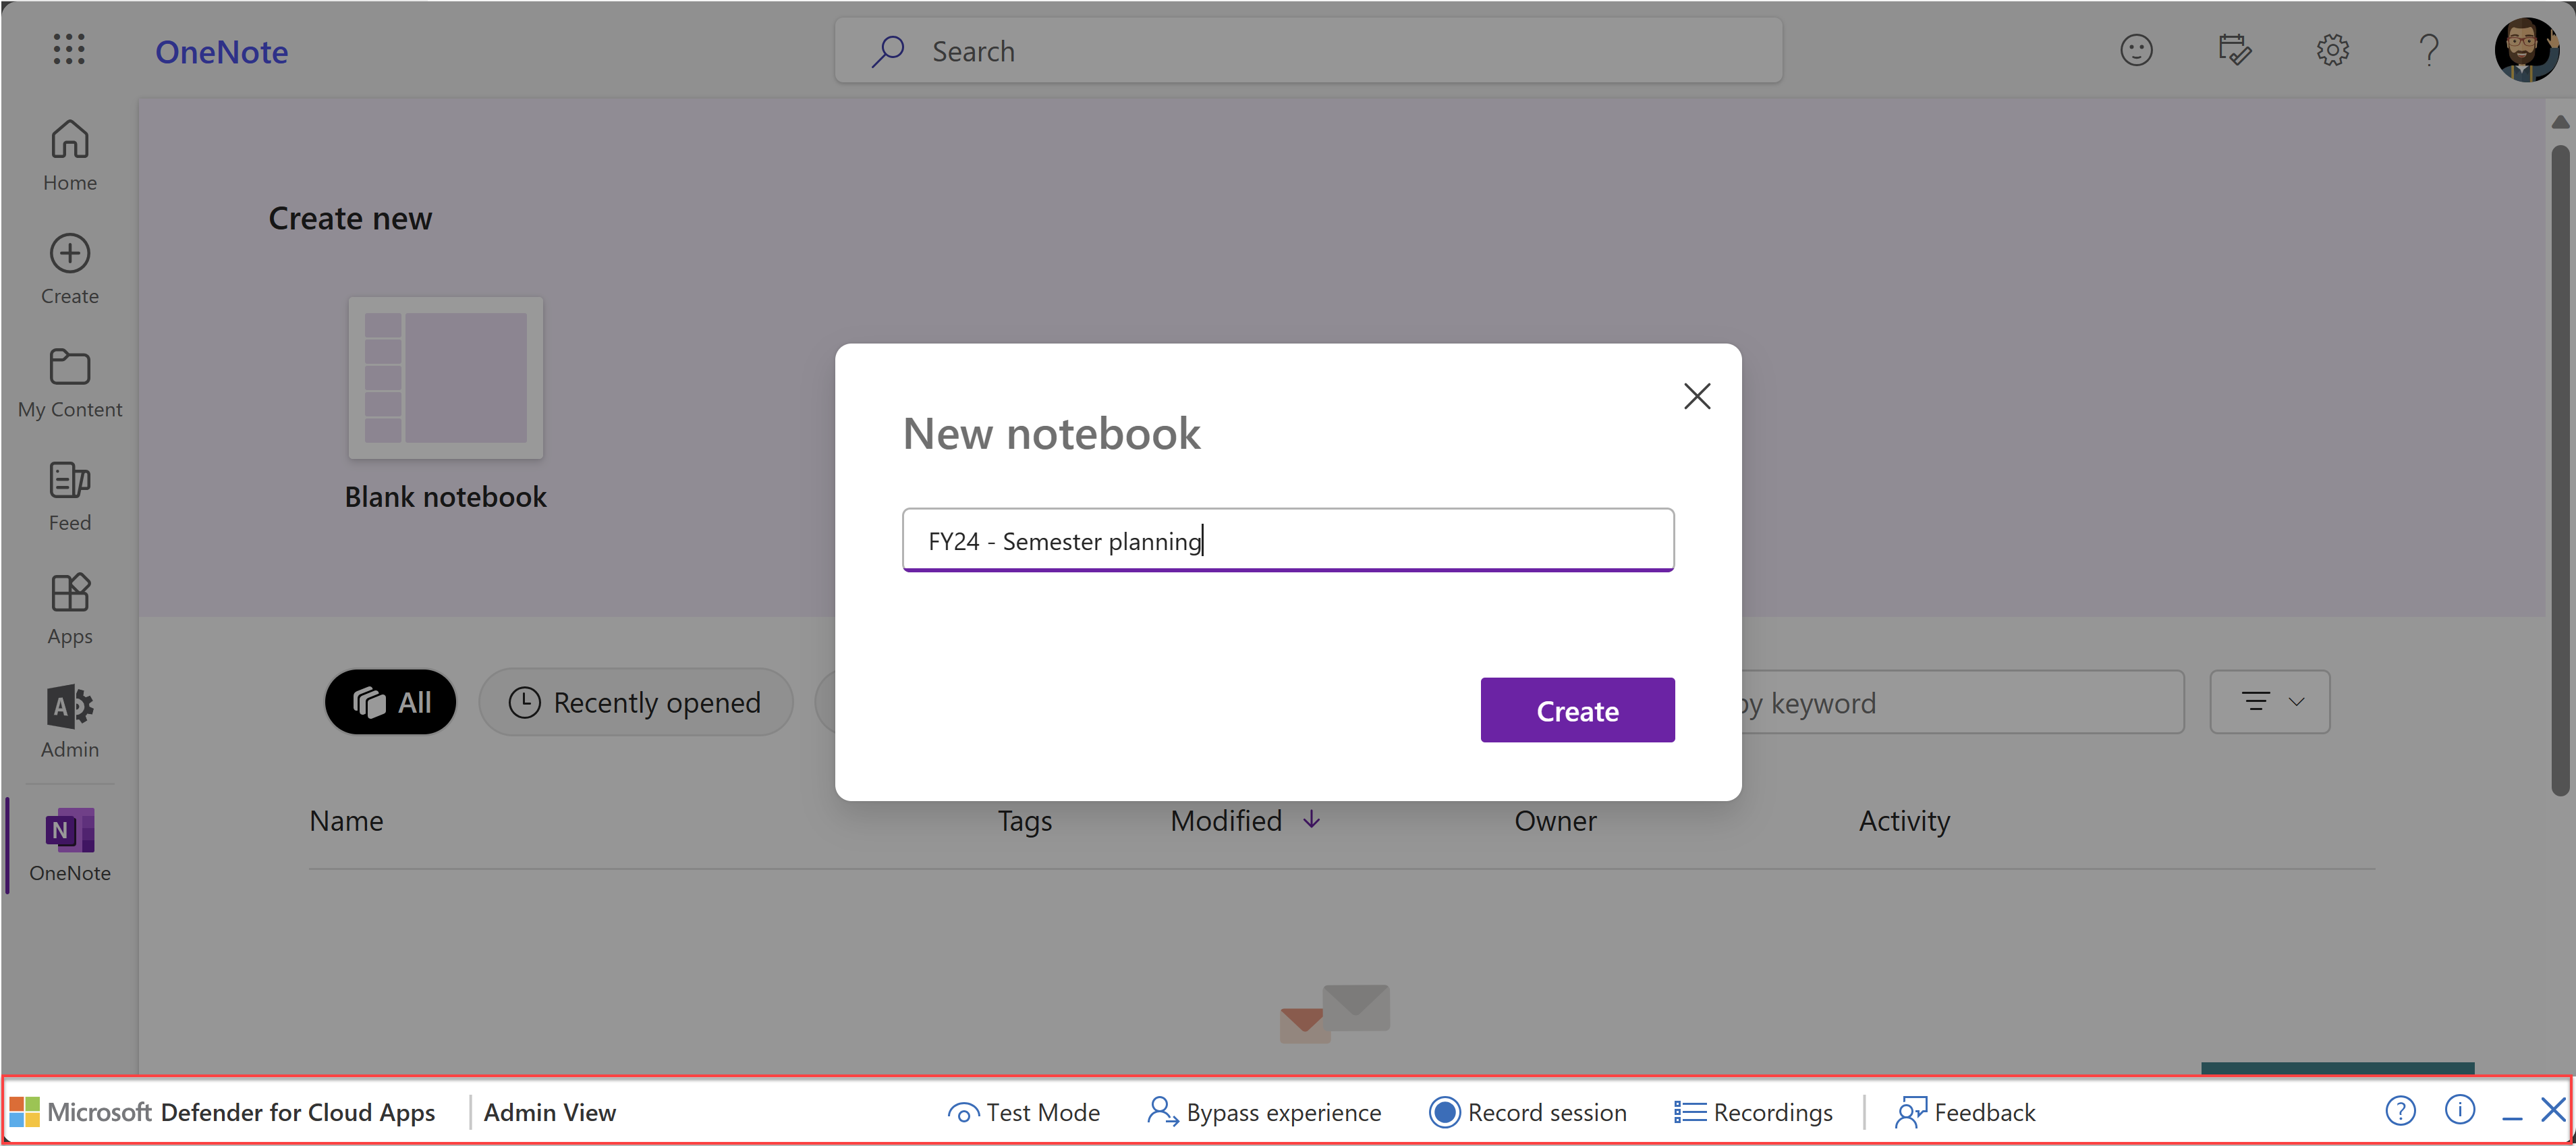Open My Content folder icon

point(69,382)
